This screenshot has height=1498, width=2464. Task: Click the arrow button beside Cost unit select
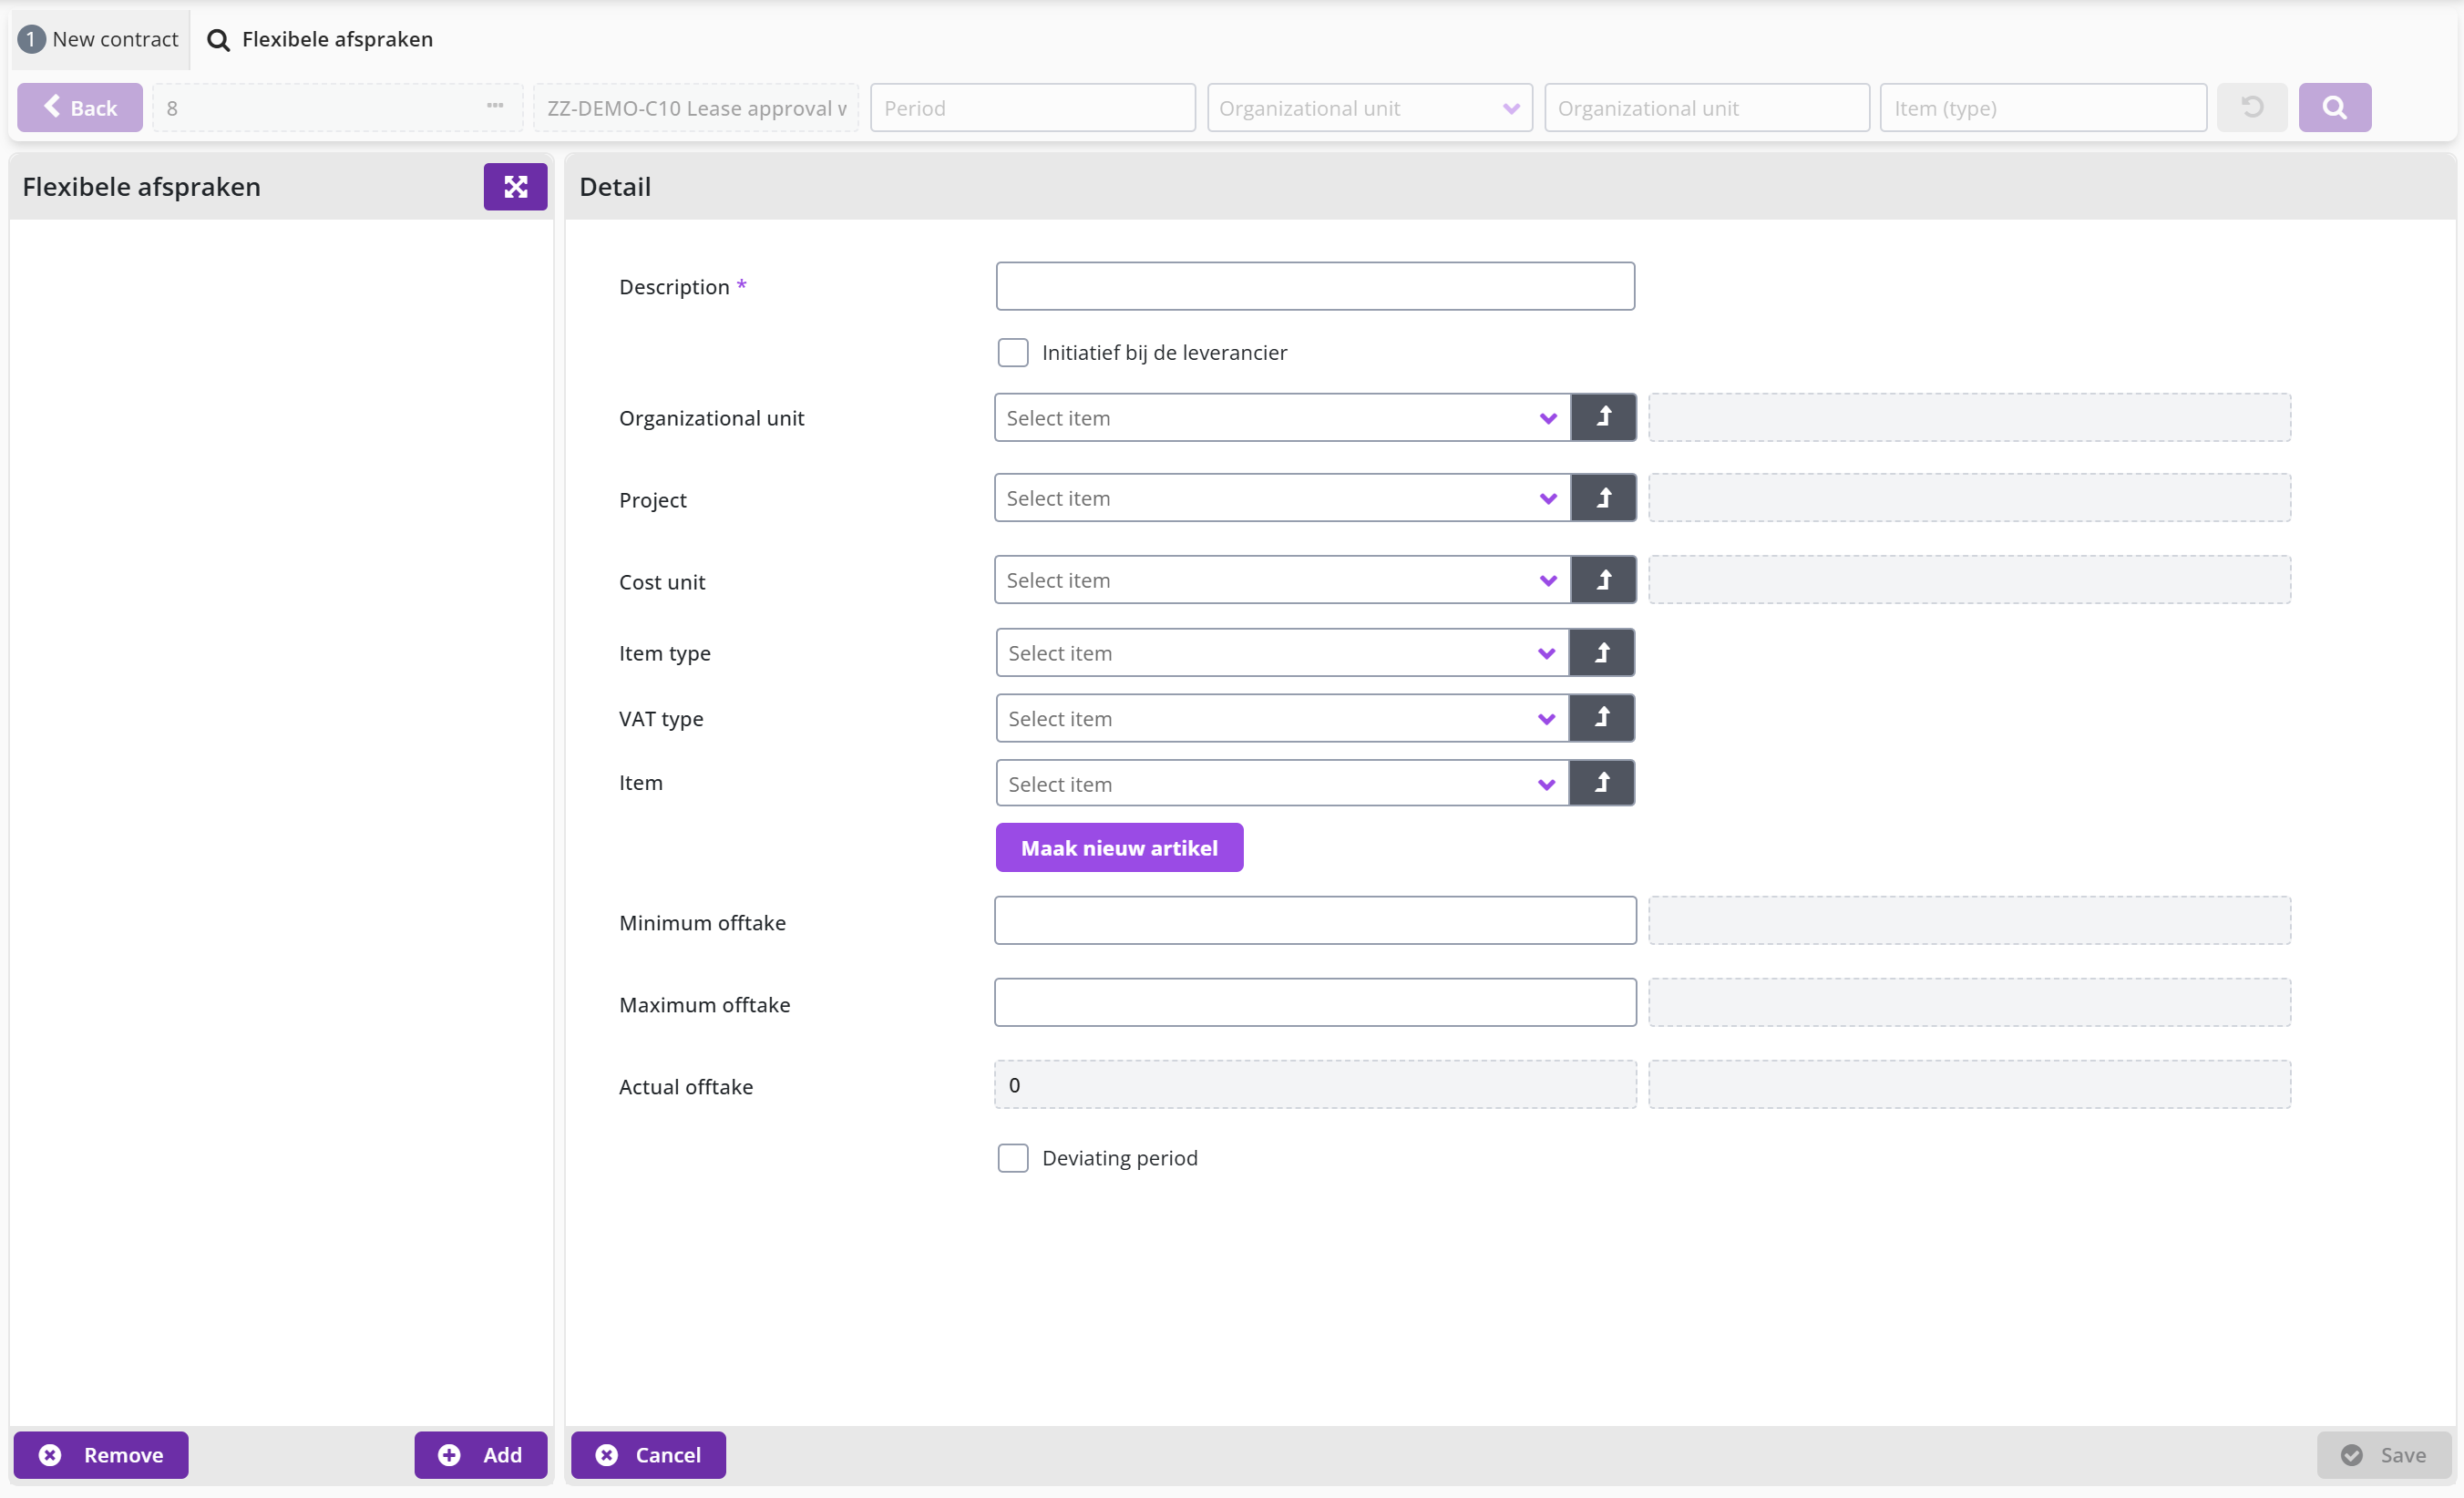click(x=1603, y=580)
